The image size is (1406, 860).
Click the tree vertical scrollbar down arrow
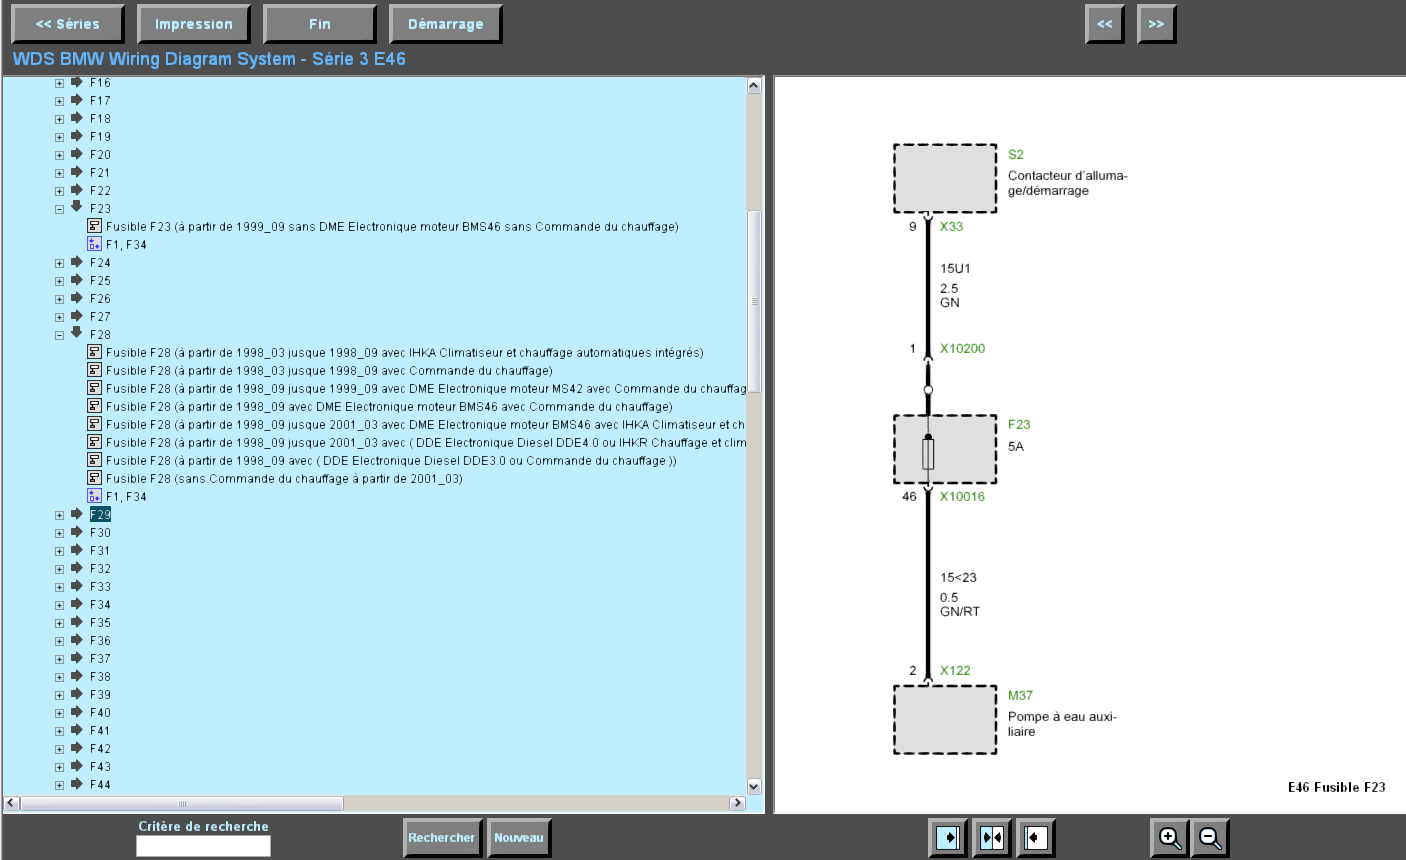tap(754, 787)
